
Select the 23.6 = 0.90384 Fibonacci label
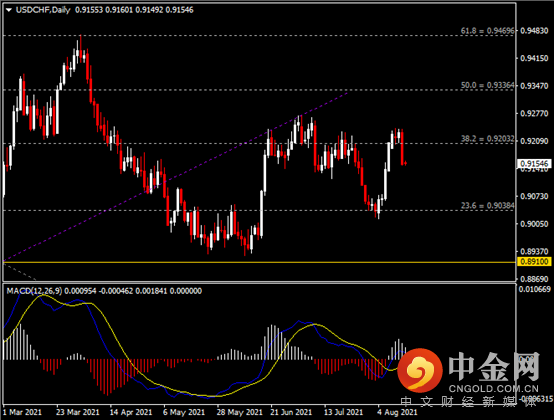(487, 206)
